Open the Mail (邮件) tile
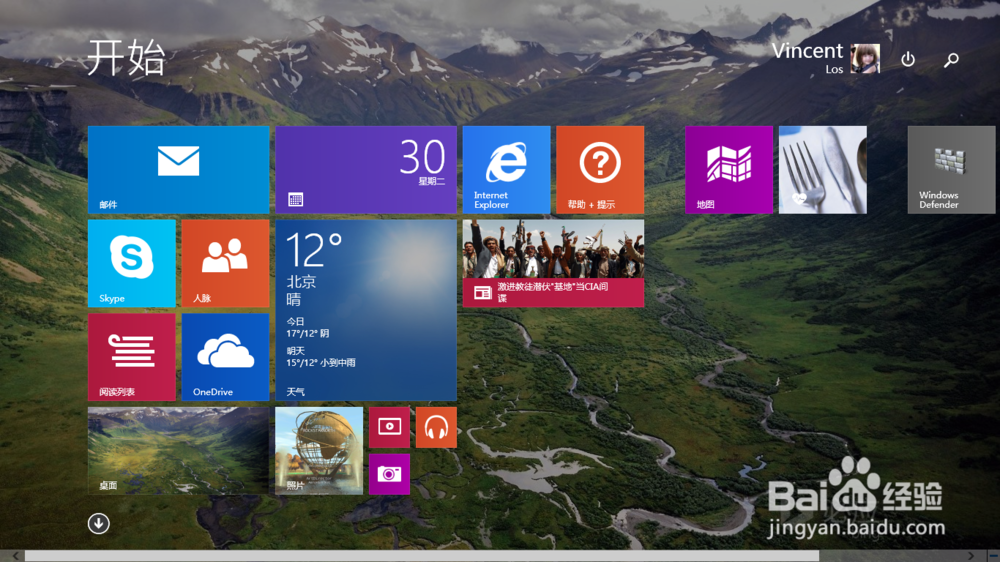This screenshot has height=562, width=1000. [179, 170]
